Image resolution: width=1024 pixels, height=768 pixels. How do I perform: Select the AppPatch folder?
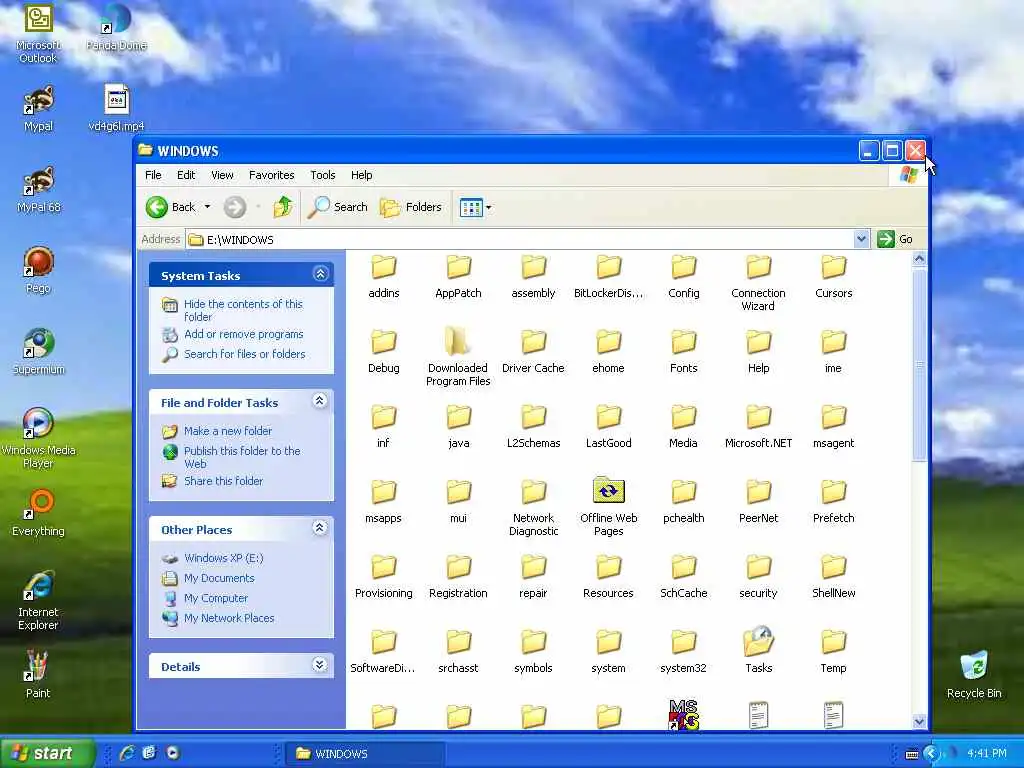point(458,277)
